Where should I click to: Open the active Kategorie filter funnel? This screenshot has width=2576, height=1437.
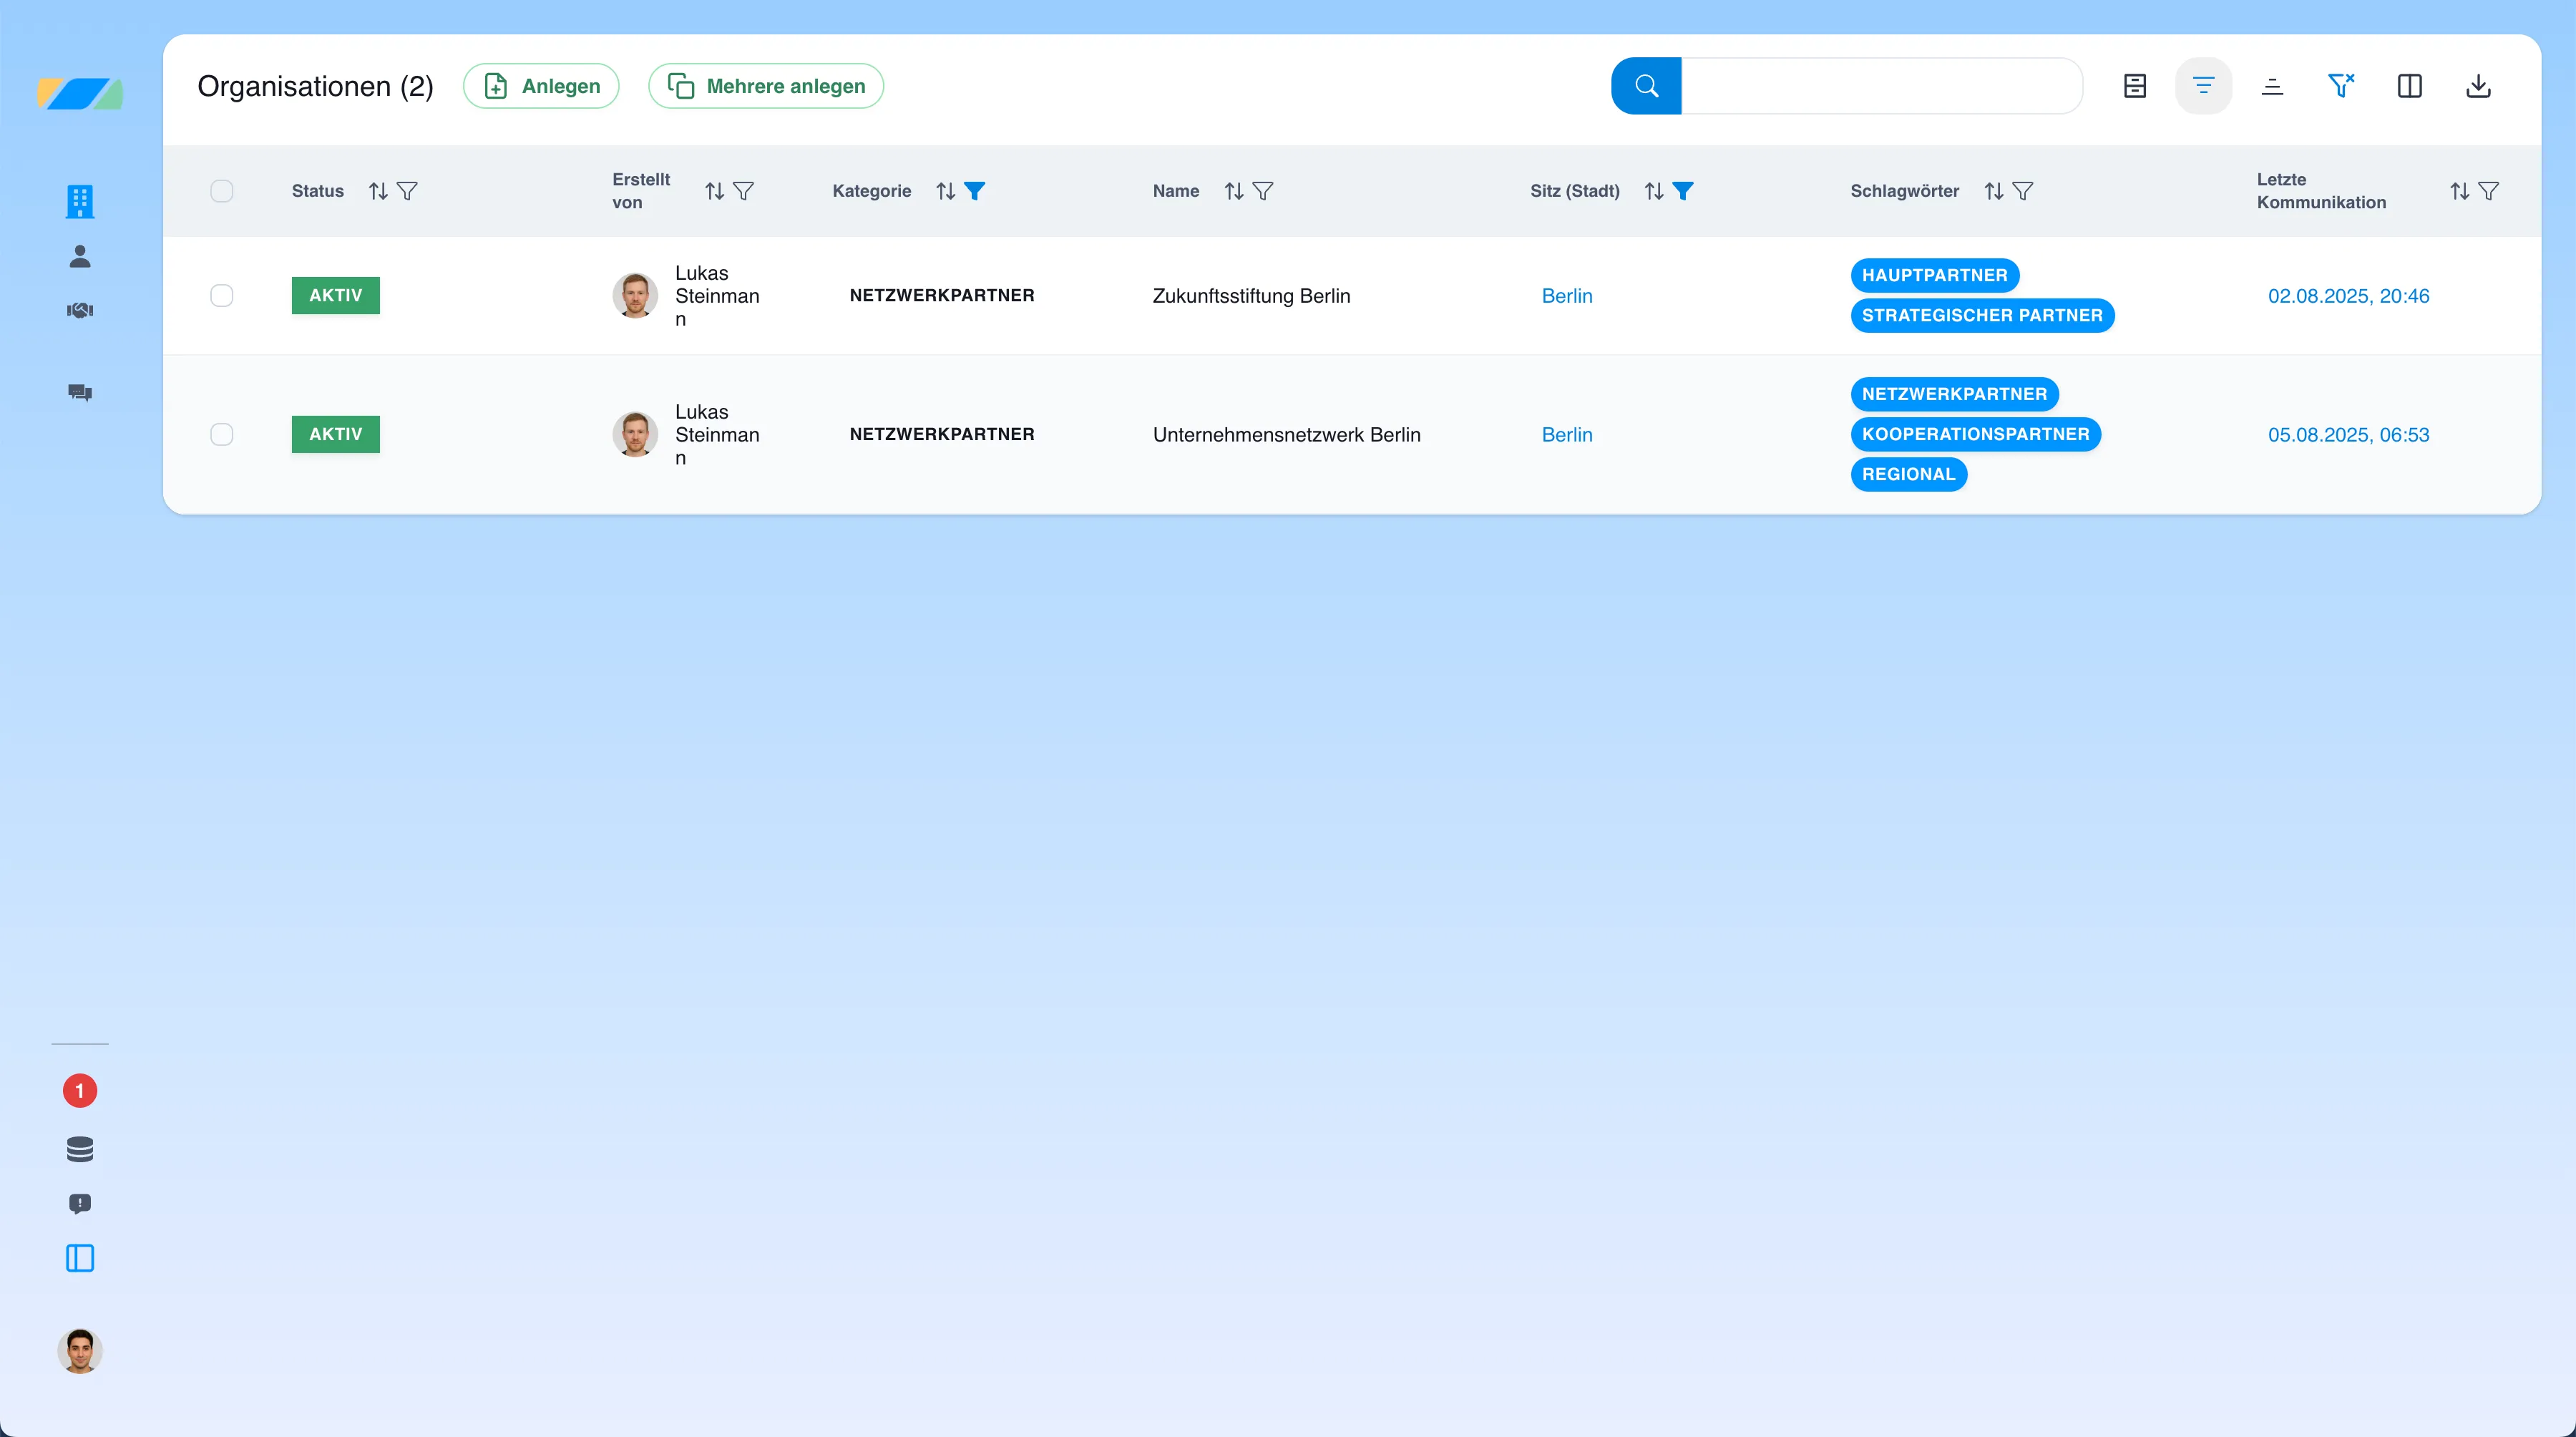click(x=975, y=191)
